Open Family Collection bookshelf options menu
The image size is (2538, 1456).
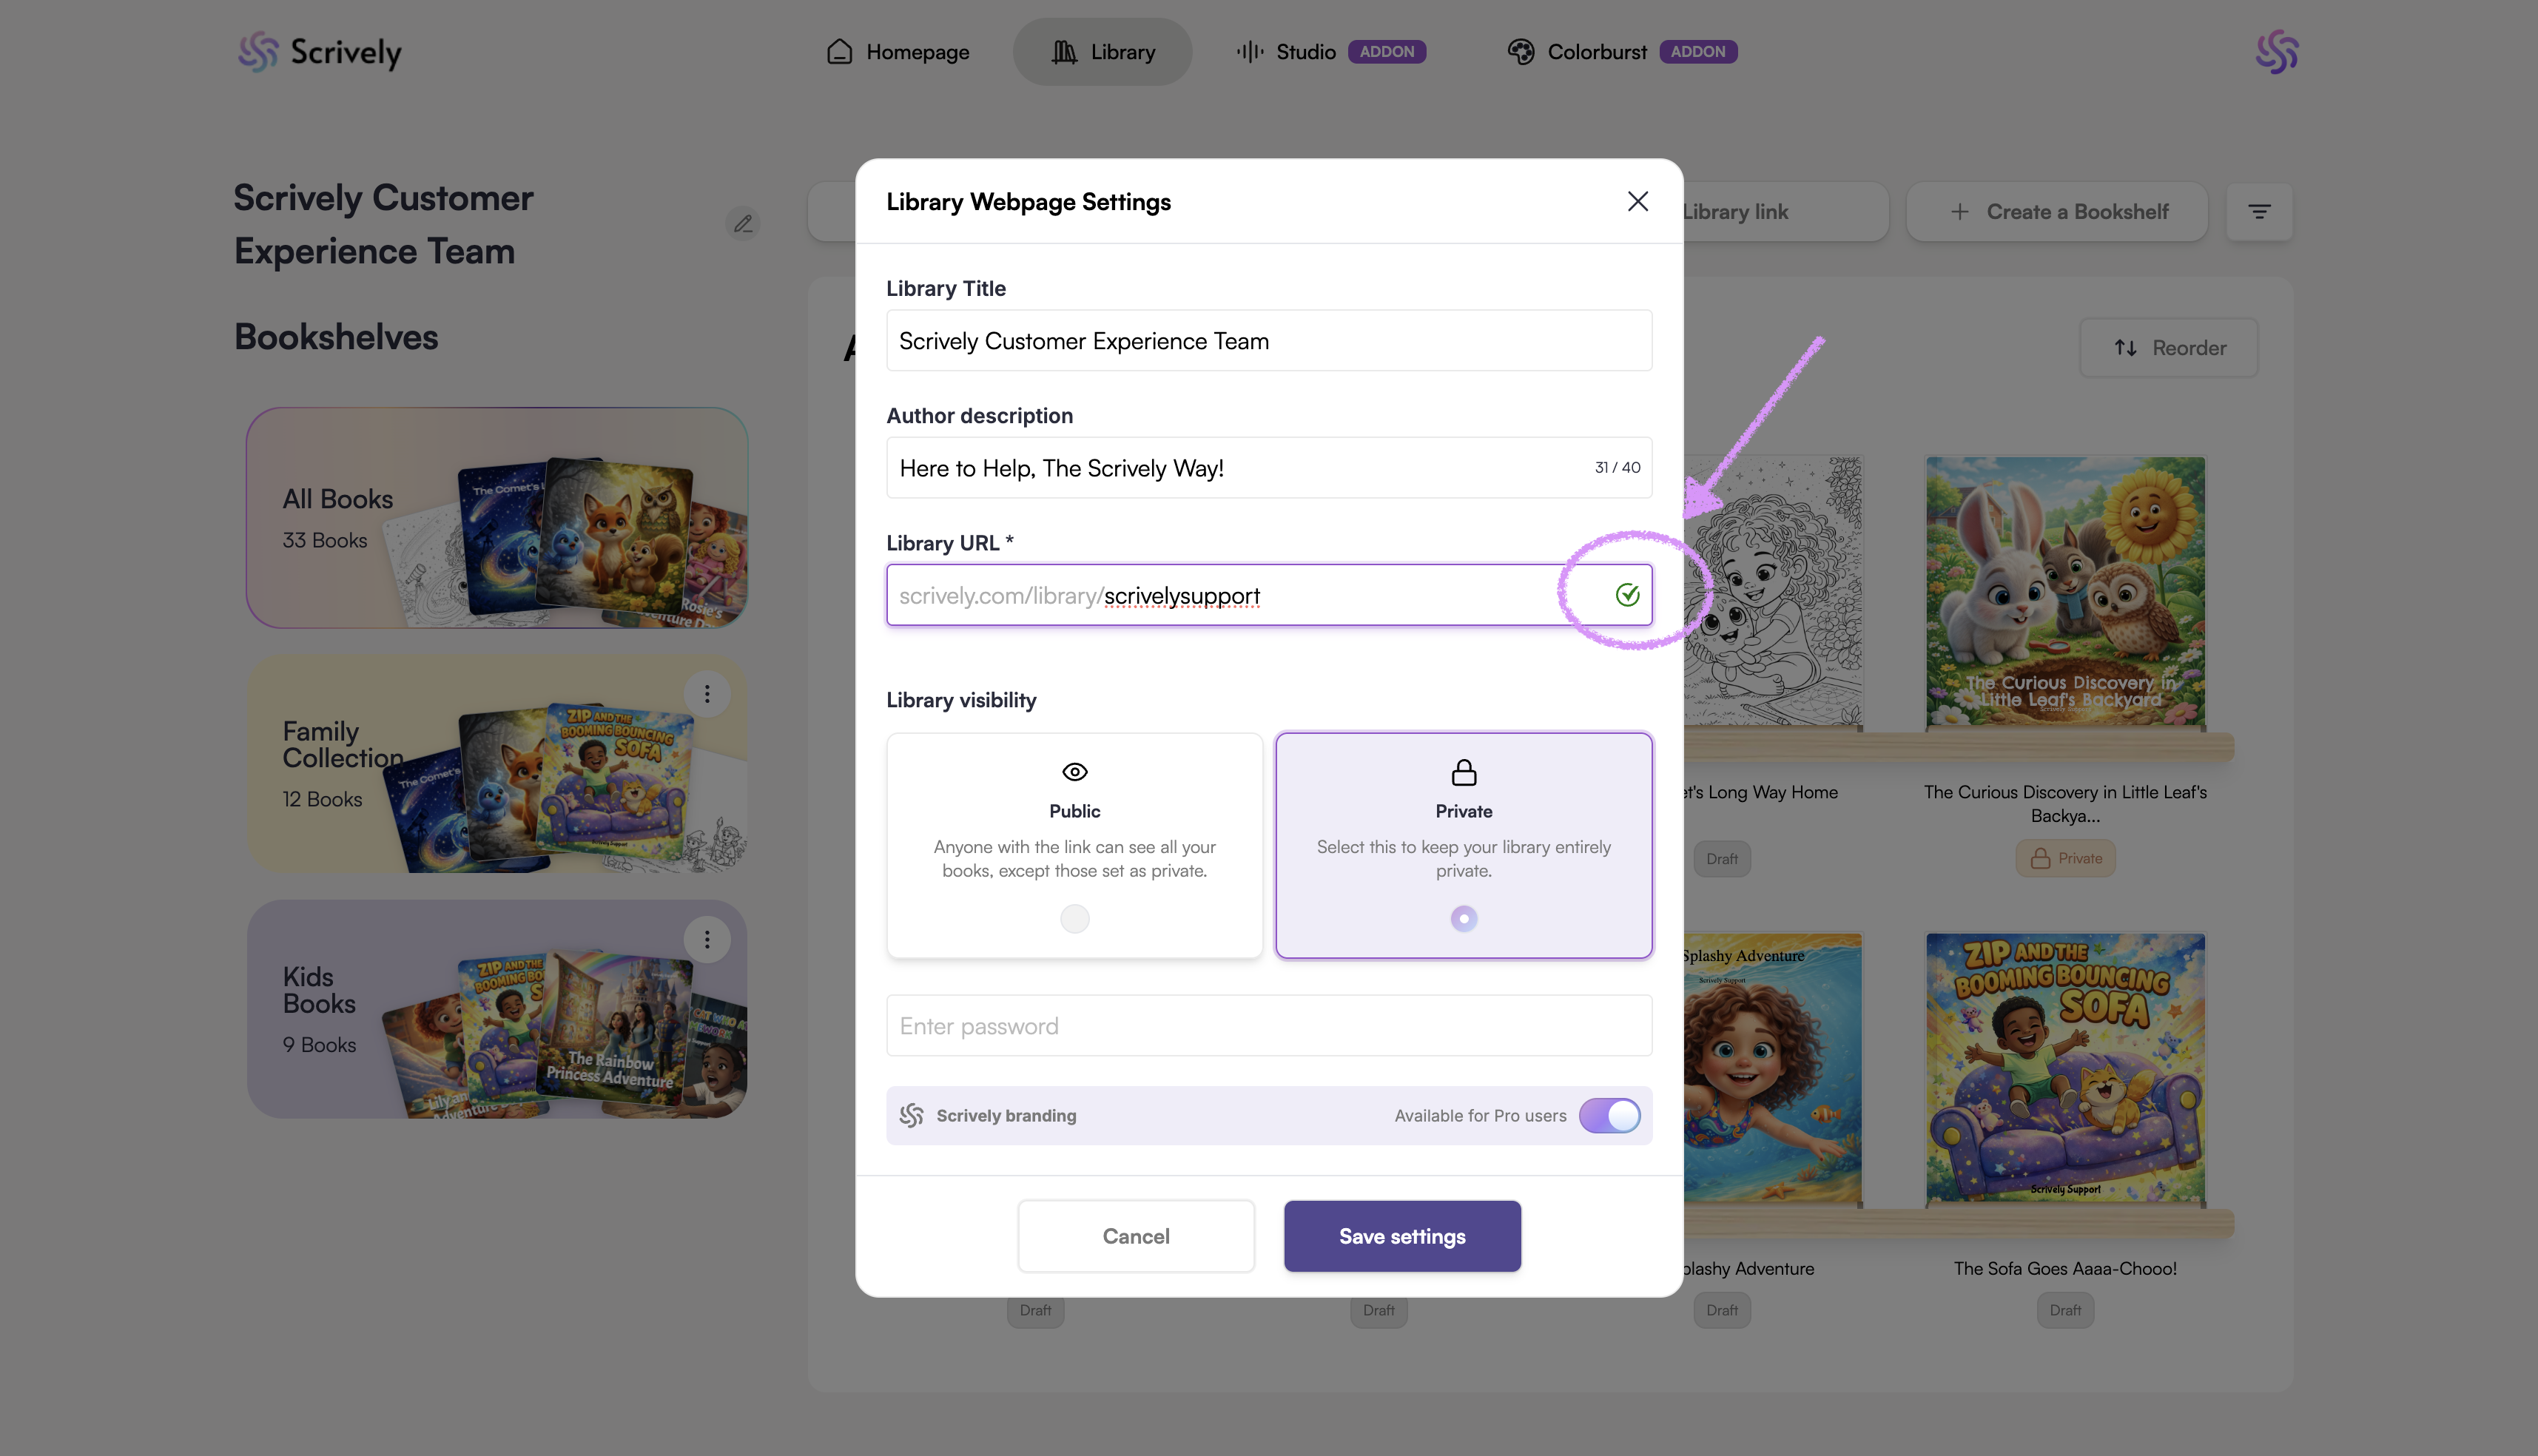(707, 694)
